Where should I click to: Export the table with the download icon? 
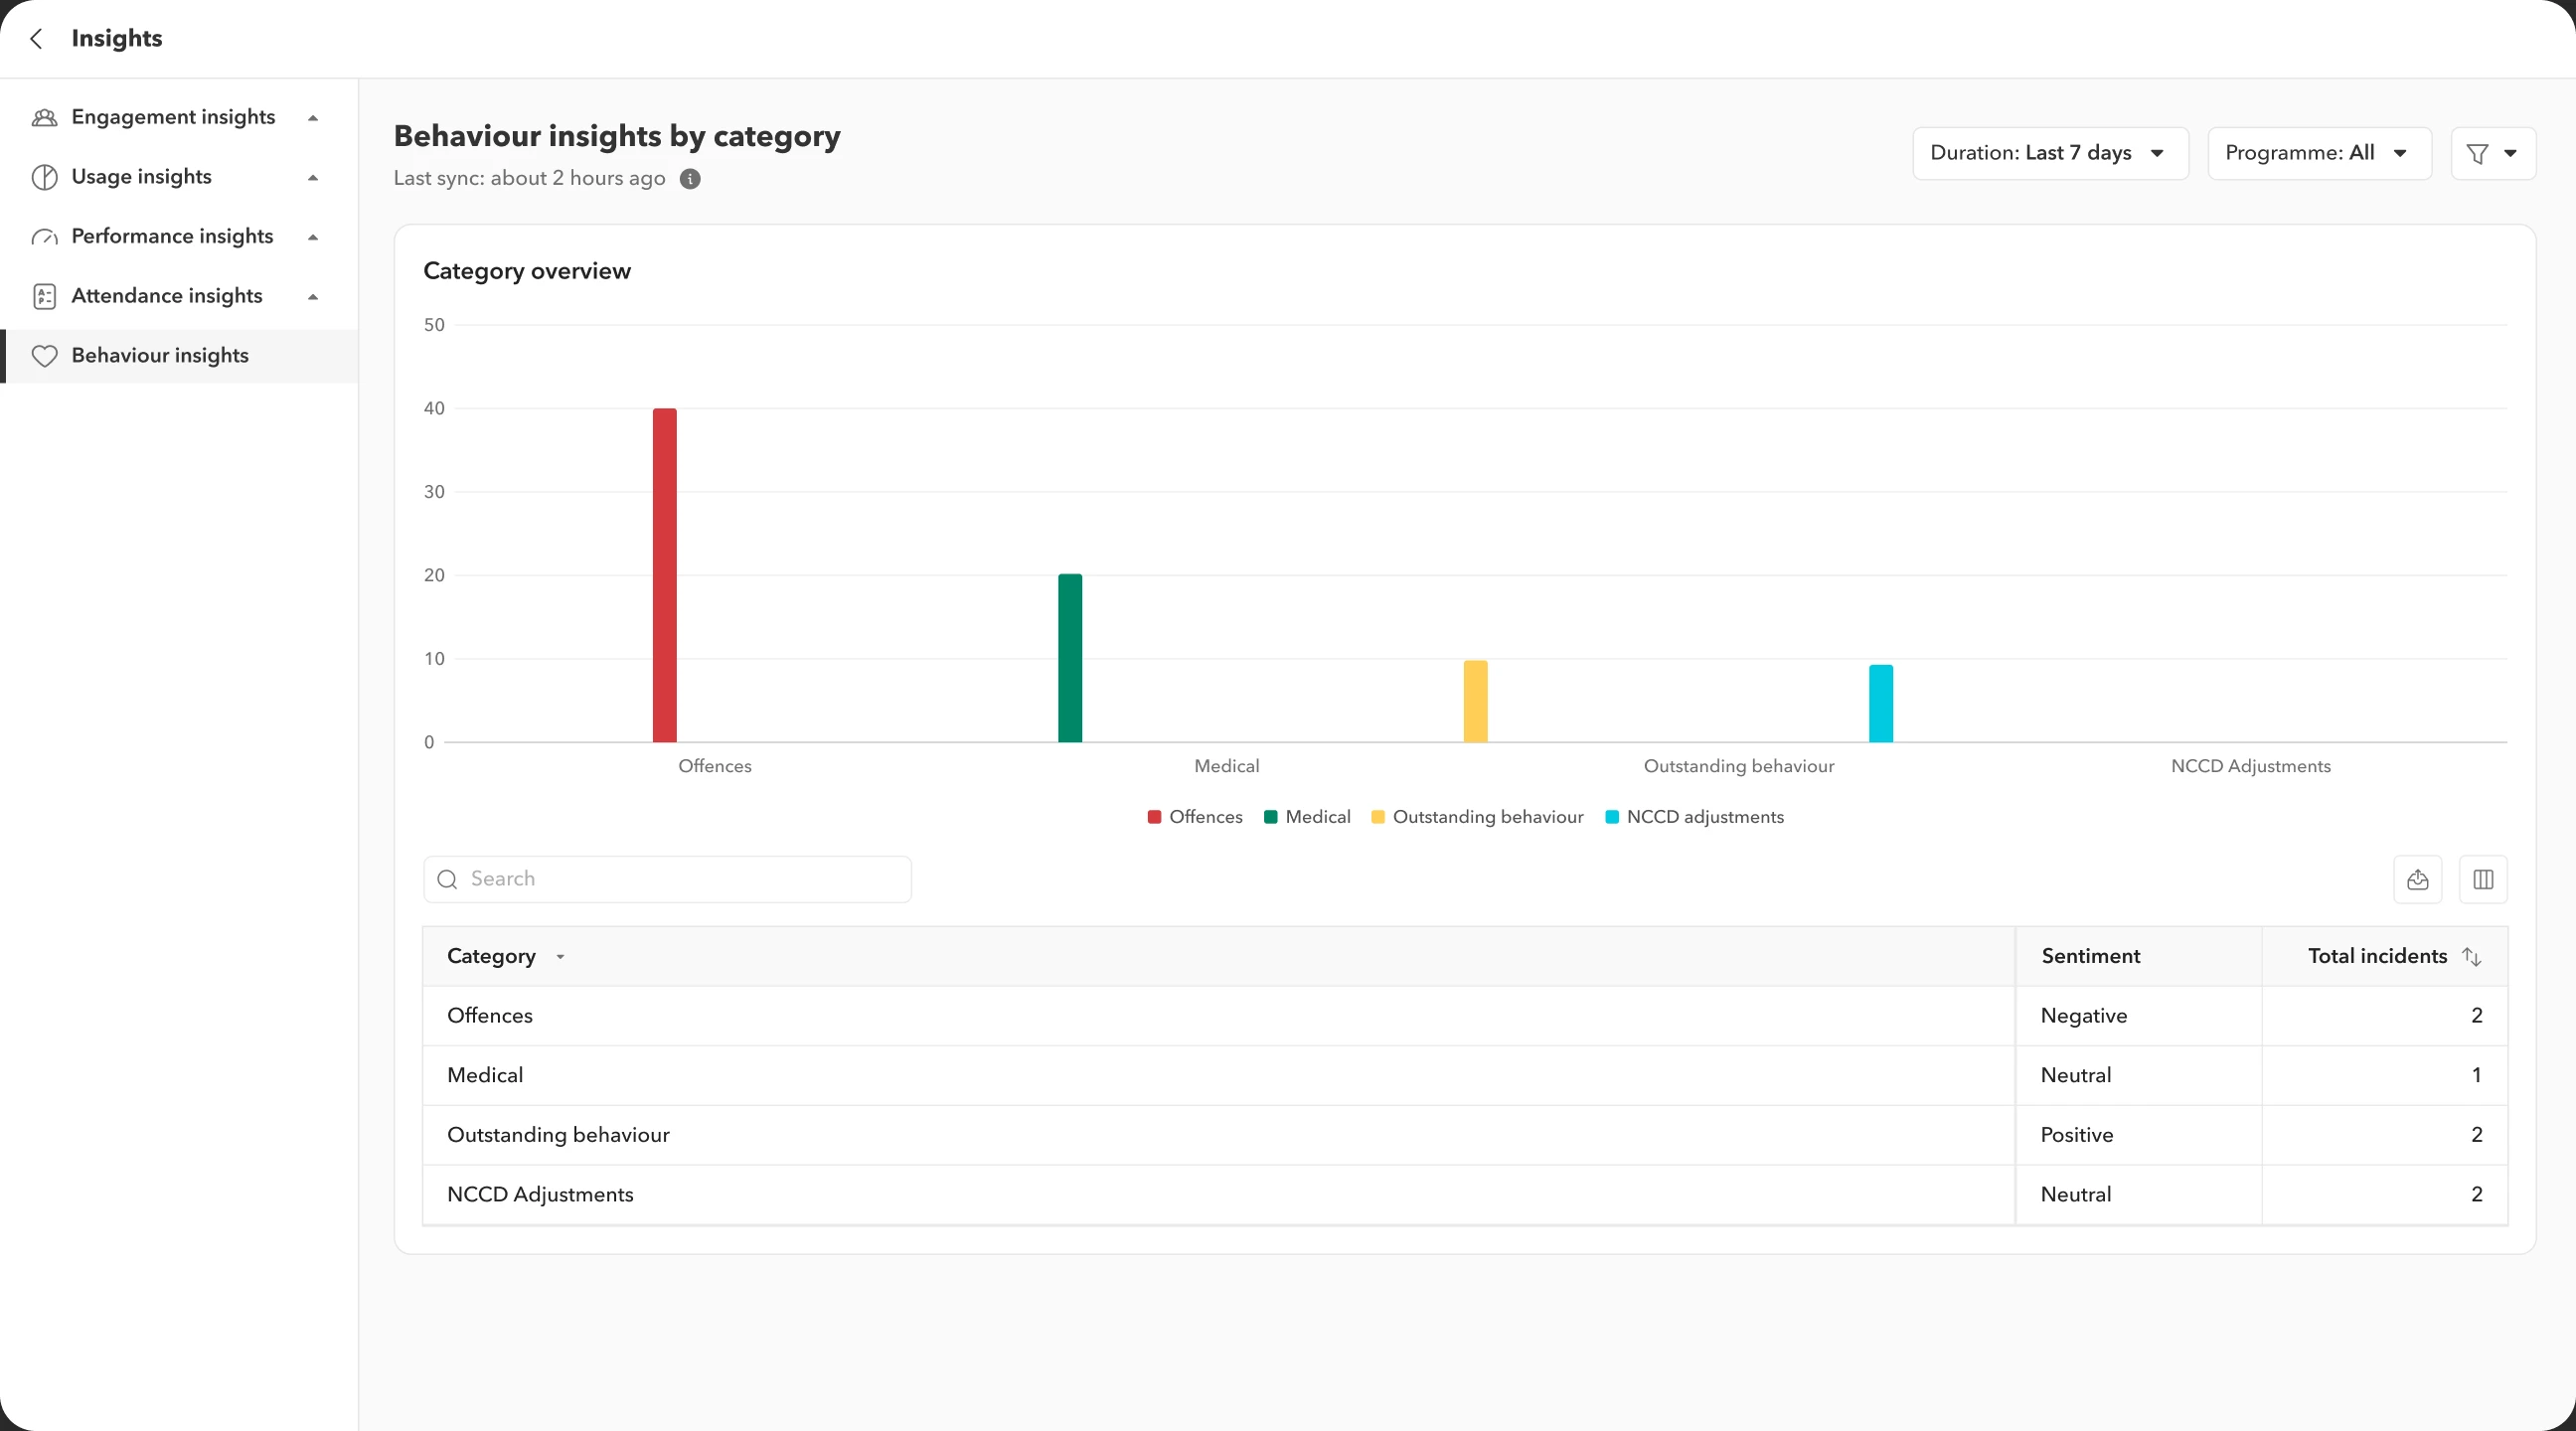2417,879
